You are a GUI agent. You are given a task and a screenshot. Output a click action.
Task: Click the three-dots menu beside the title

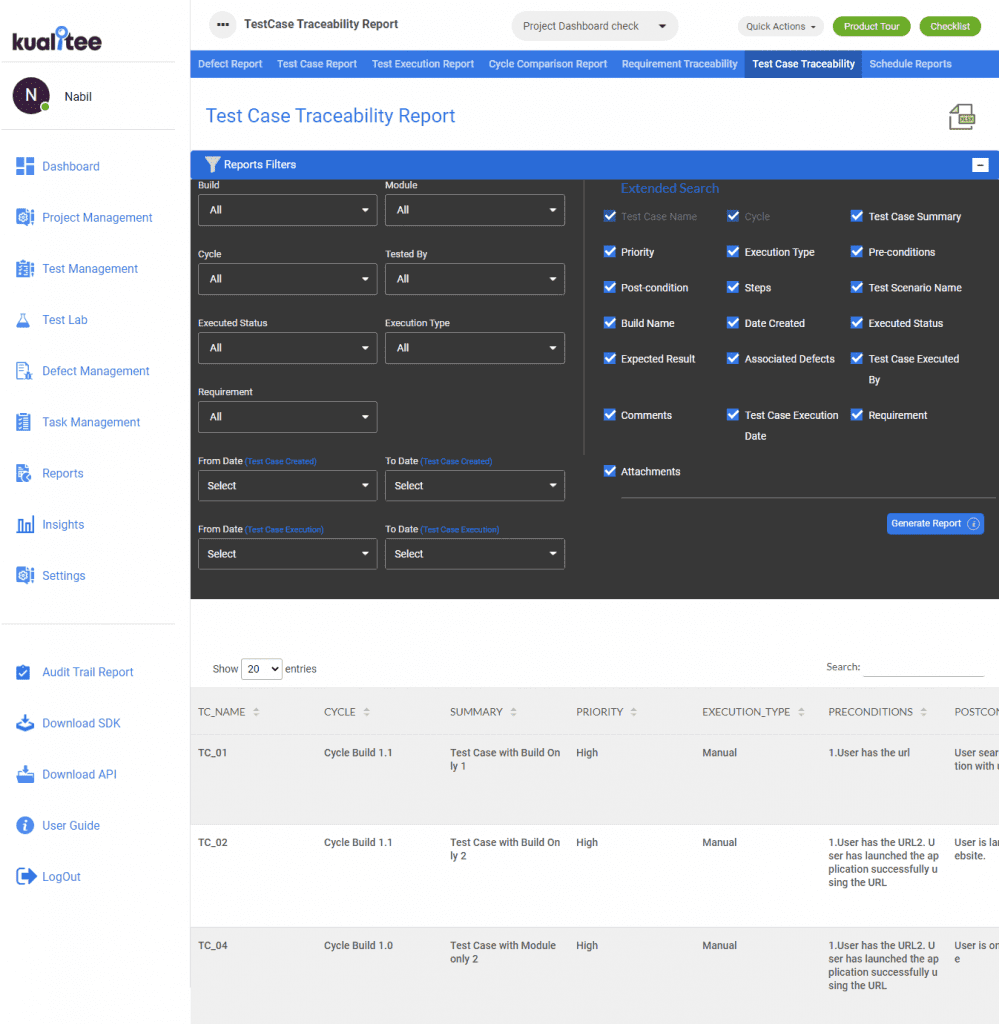(223, 25)
